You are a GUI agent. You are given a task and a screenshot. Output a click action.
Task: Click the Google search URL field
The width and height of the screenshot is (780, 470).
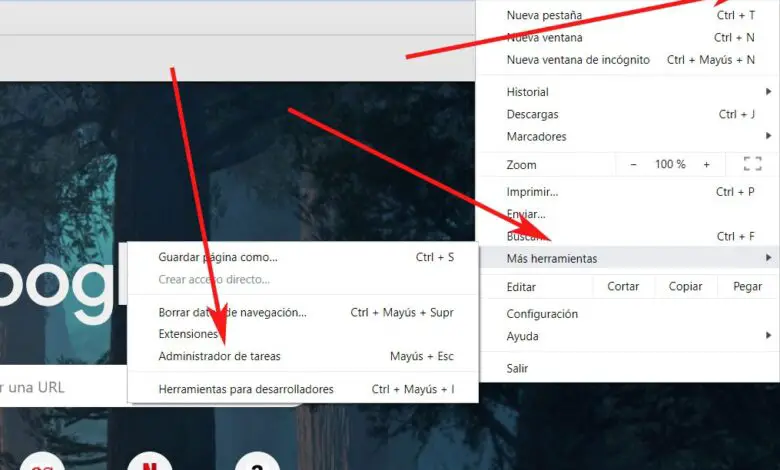[63, 387]
